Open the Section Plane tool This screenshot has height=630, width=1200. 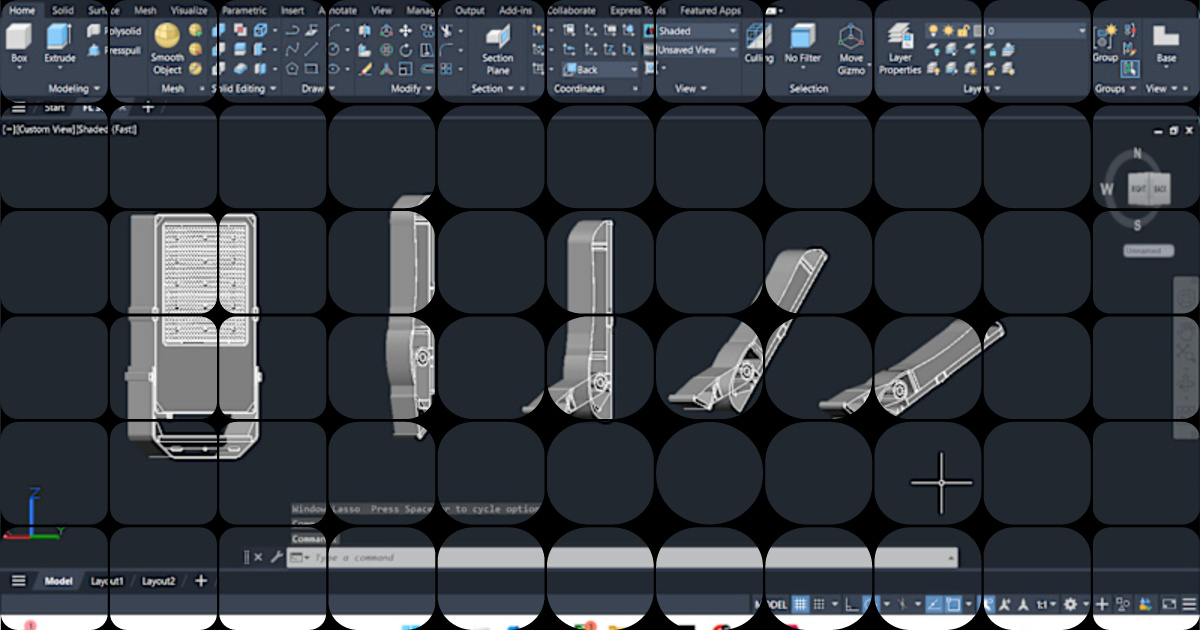tap(497, 50)
